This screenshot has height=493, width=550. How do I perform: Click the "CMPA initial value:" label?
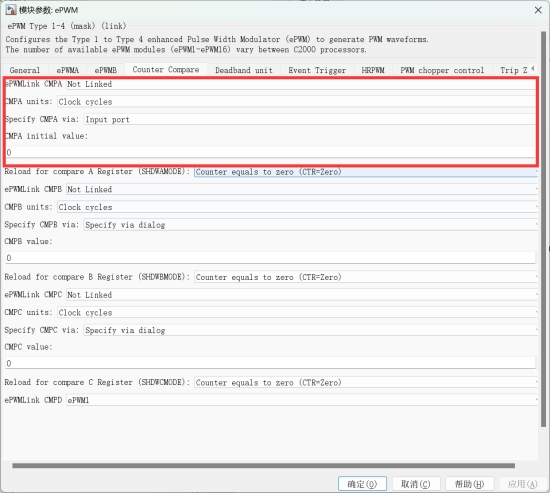click(x=46, y=136)
